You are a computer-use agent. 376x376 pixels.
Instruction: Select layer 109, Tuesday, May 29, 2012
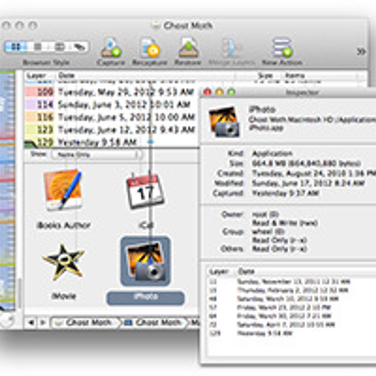[x=112, y=92]
